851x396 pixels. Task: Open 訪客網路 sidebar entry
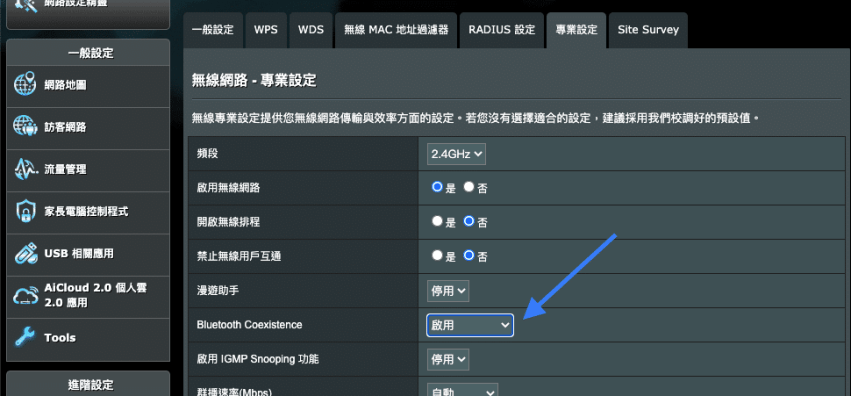coord(88,127)
